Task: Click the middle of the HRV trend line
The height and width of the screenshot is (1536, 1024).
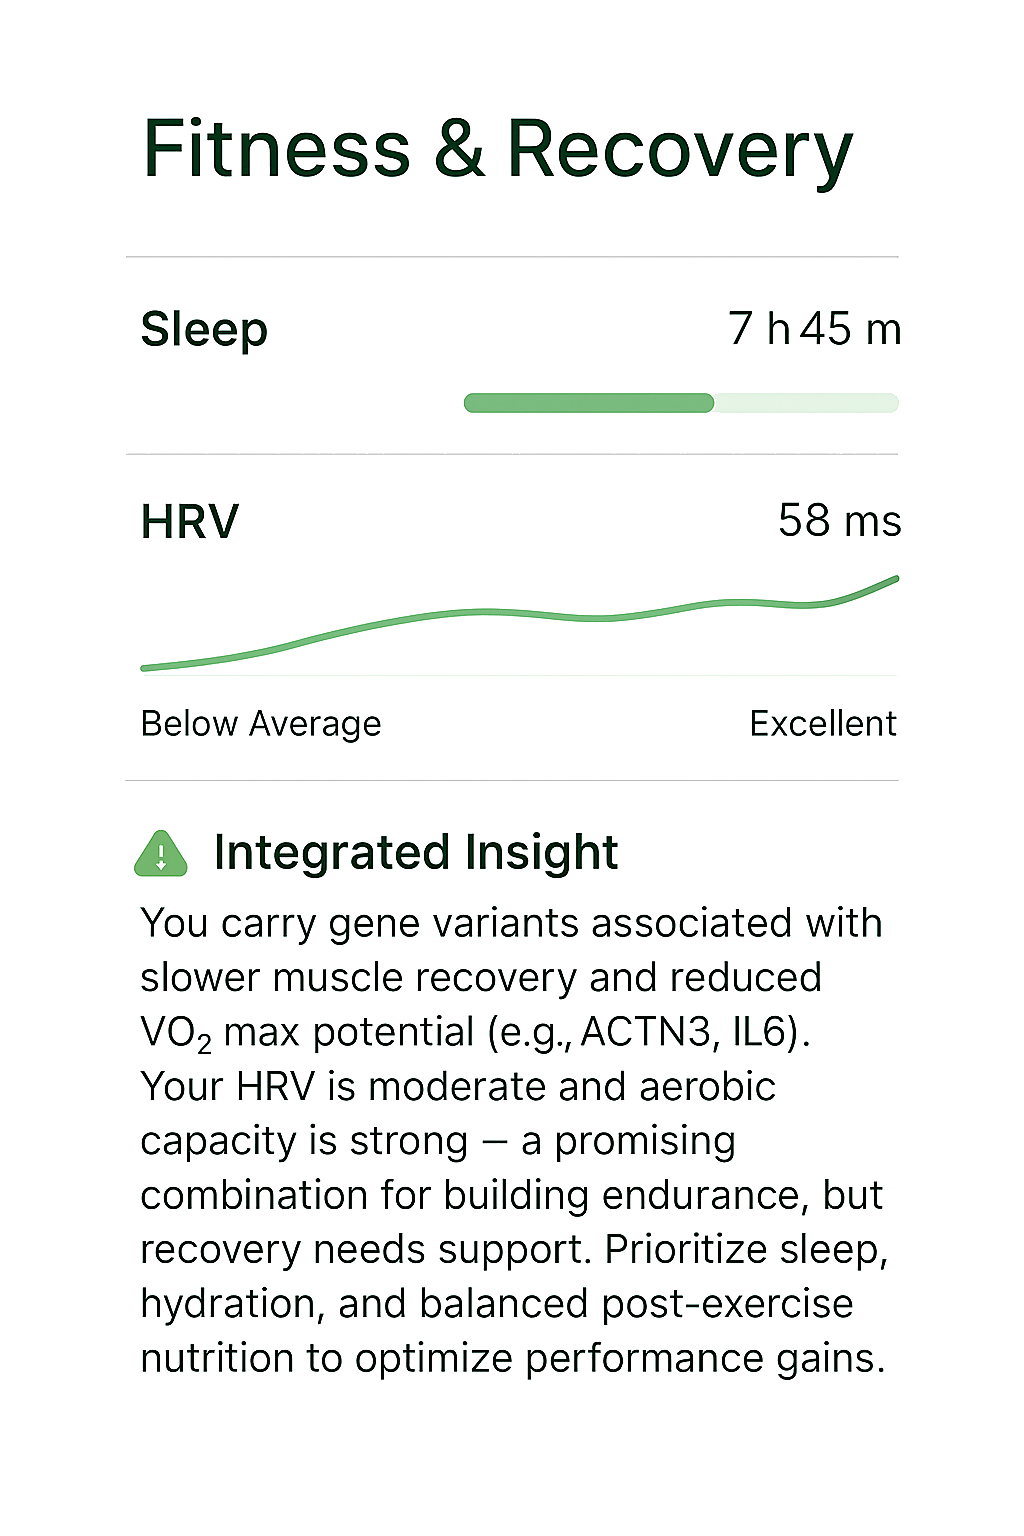Action: [520, 613]
